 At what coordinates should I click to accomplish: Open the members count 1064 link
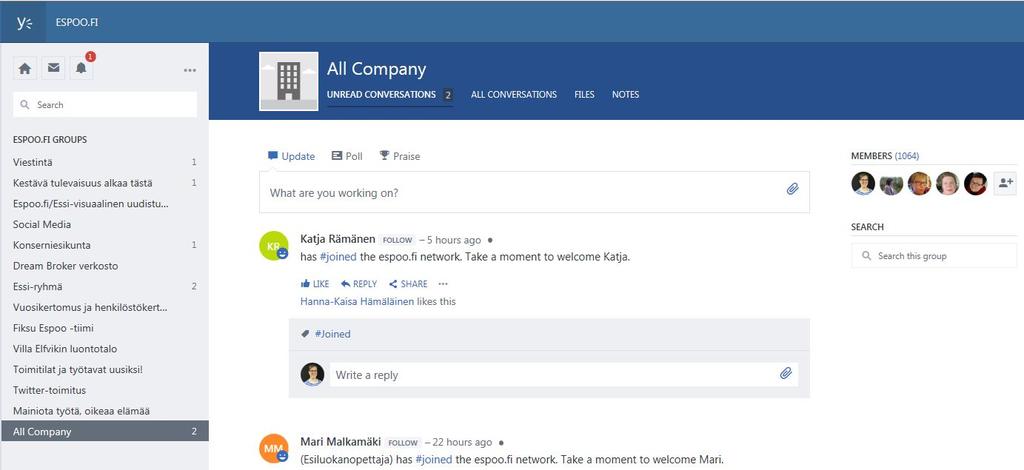point(906,156)
